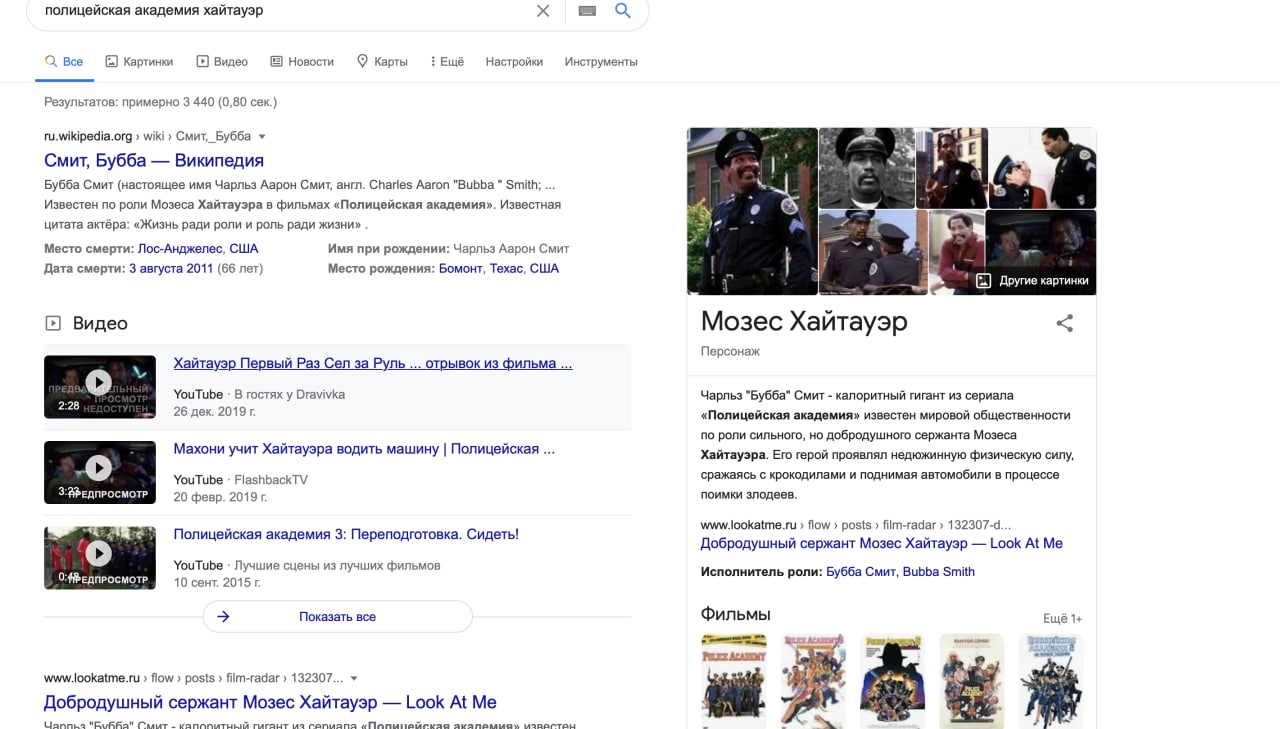
Task: Click the blue magnifier search icon
Action: pos(623,11)
